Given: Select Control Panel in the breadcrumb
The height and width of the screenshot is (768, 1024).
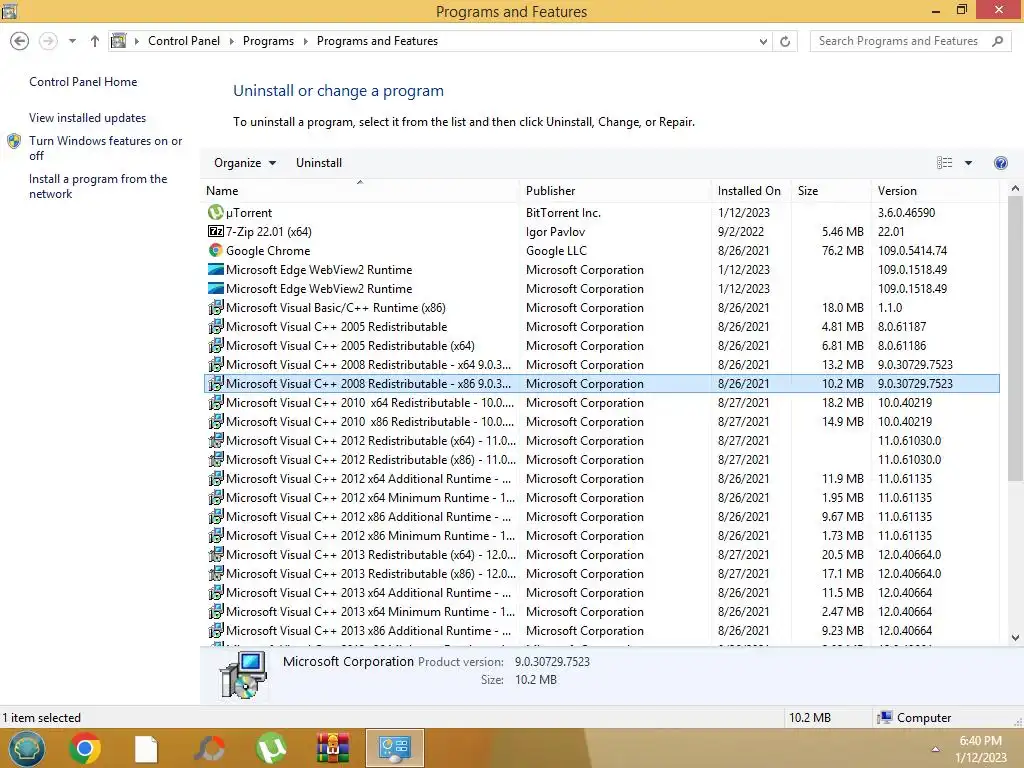Looking at the screenshot, I should click(x=184, y=41).
